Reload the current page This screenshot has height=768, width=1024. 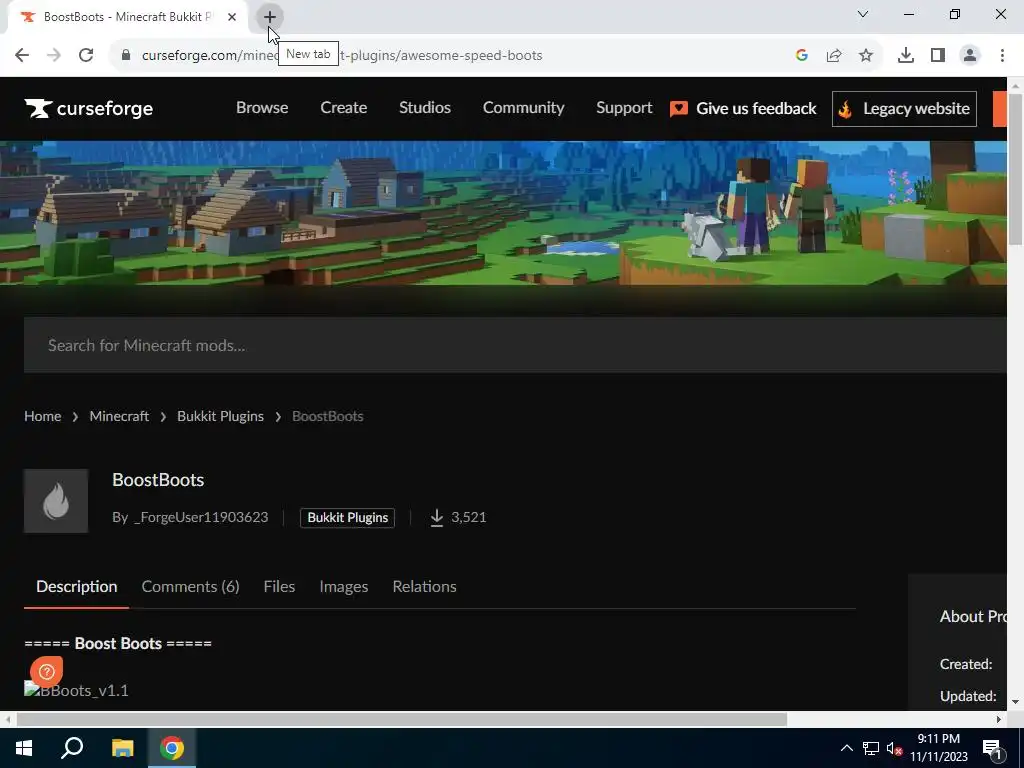[x=86, y=55]
